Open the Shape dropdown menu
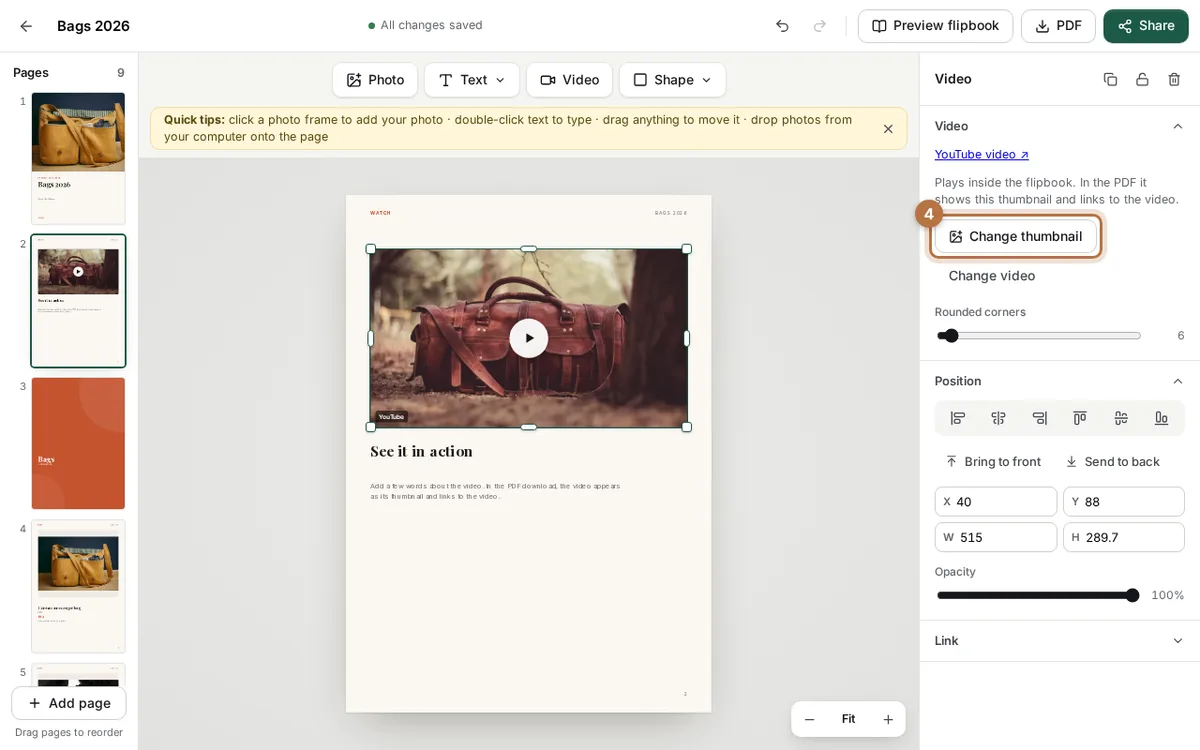This screenshot has height=750, width=1200. tap(673, 80)
